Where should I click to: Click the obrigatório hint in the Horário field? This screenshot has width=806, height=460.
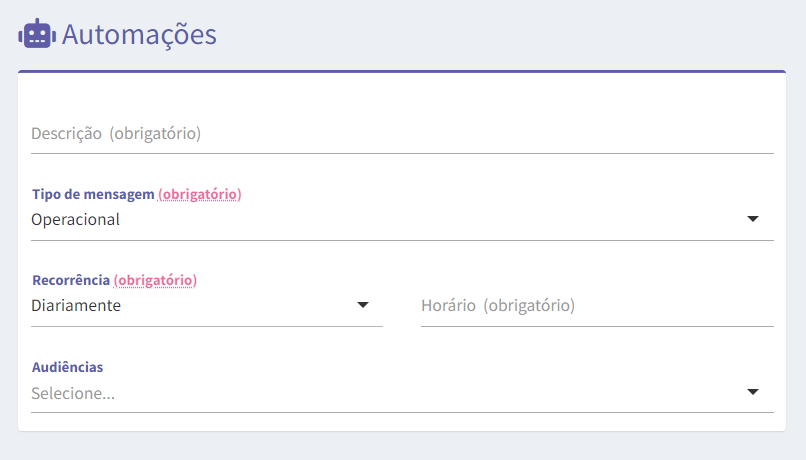(529, 305)
